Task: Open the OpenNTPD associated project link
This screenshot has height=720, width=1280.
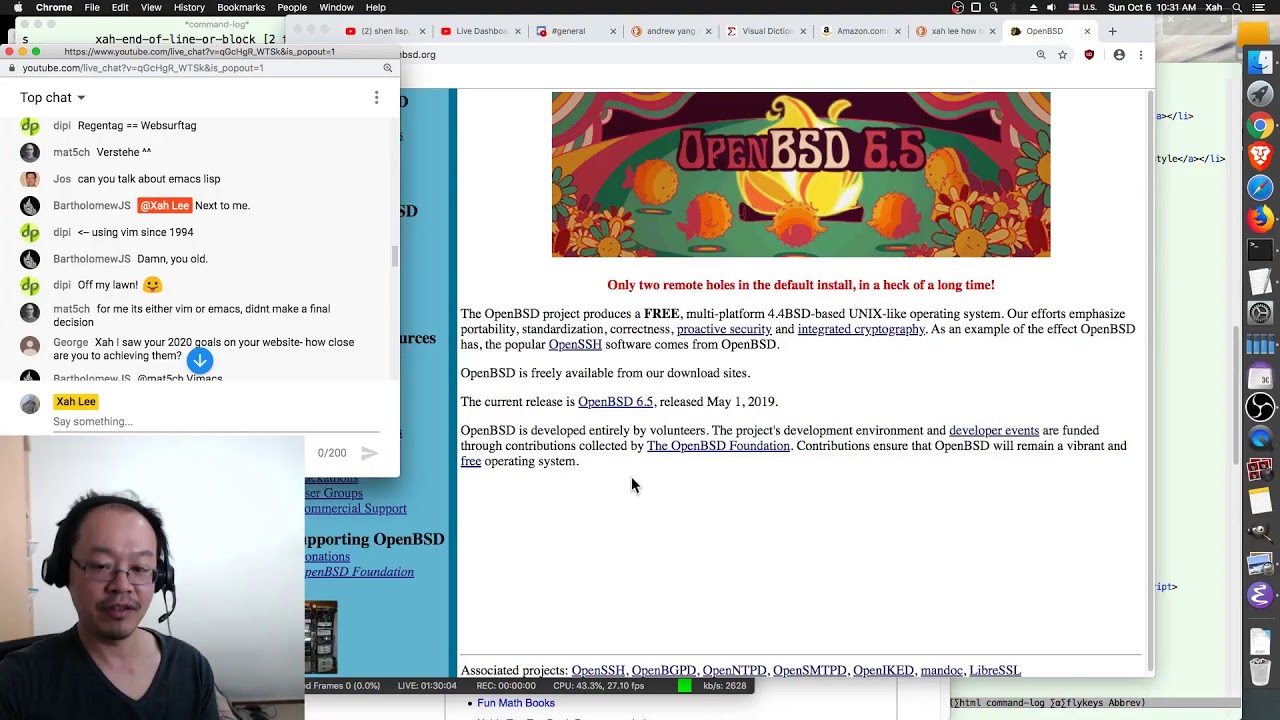Action: click(734, 671)
